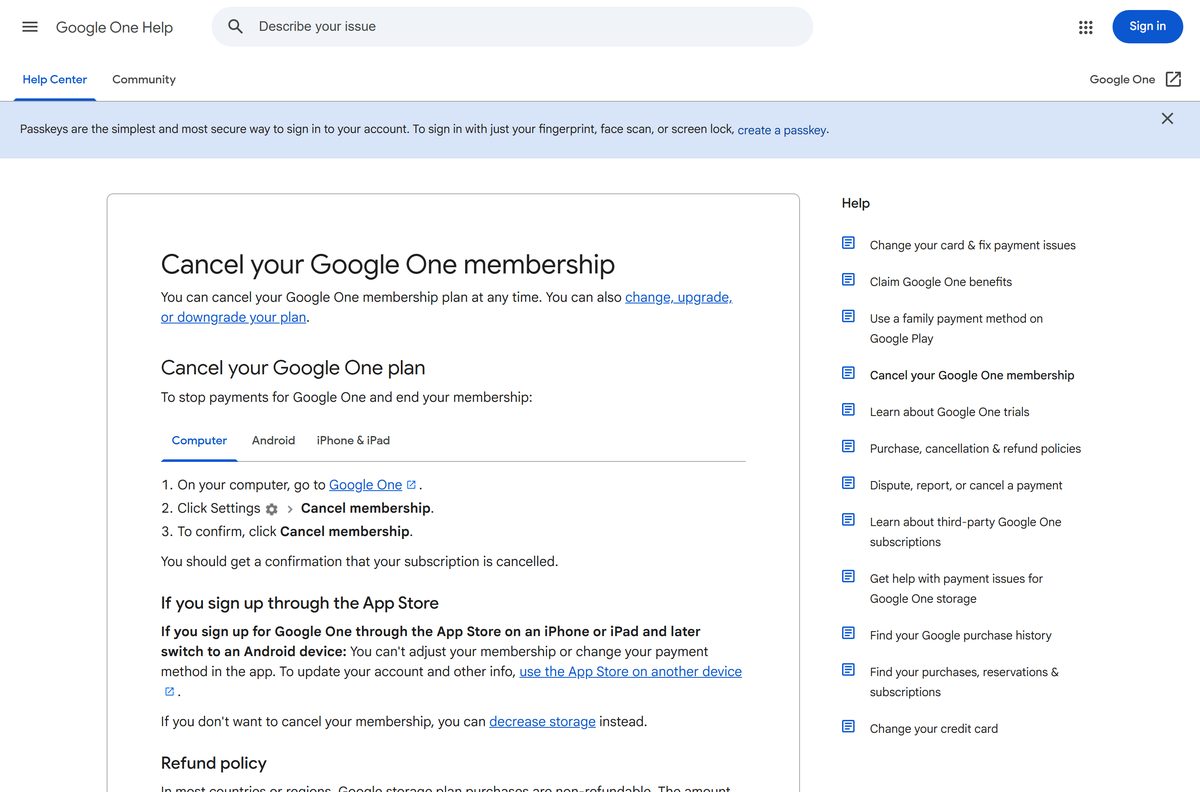Click the If you sign up through the App Store heading
Screen dimensions: 1200x792
pyautogui.click(x=300, y=603)
